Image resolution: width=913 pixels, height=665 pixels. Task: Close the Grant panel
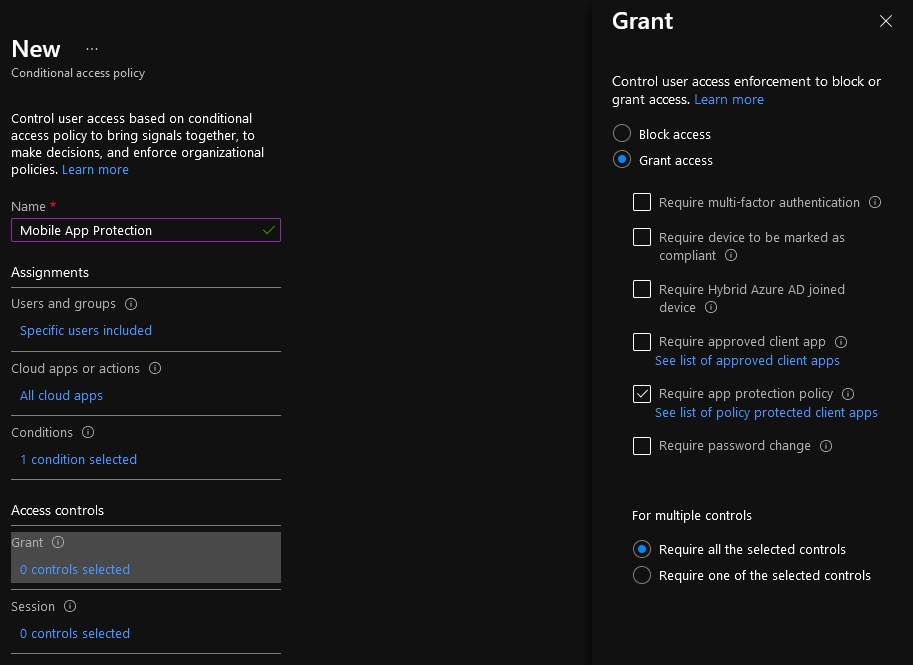tap(886, 22)
